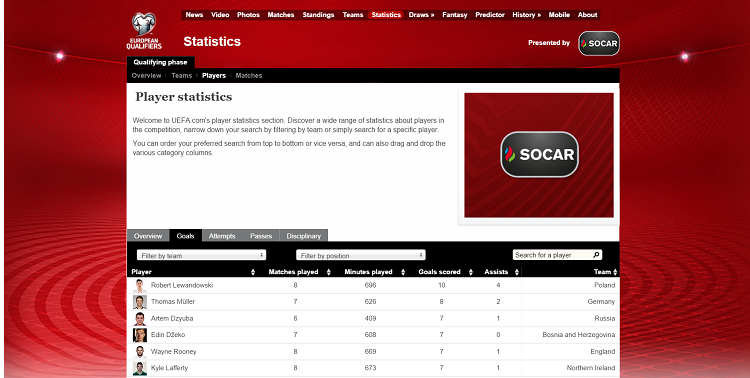Sort by Player column arrows
The image size is (750, 378).
(x=253, y=272)
